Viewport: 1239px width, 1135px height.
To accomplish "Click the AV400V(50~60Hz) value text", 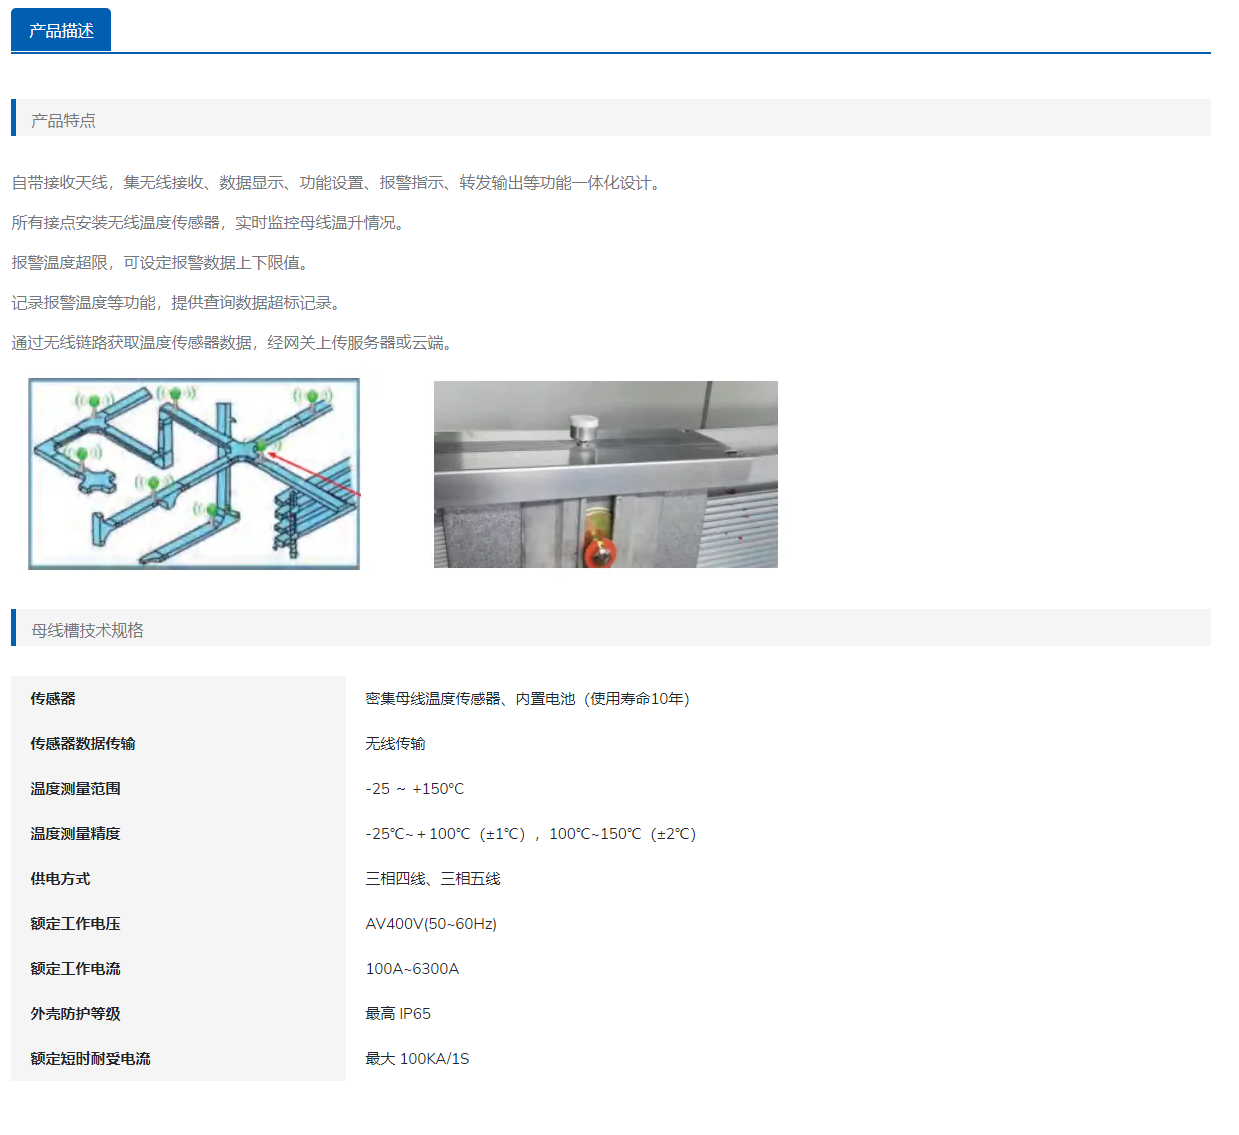I will click(431, 923).
